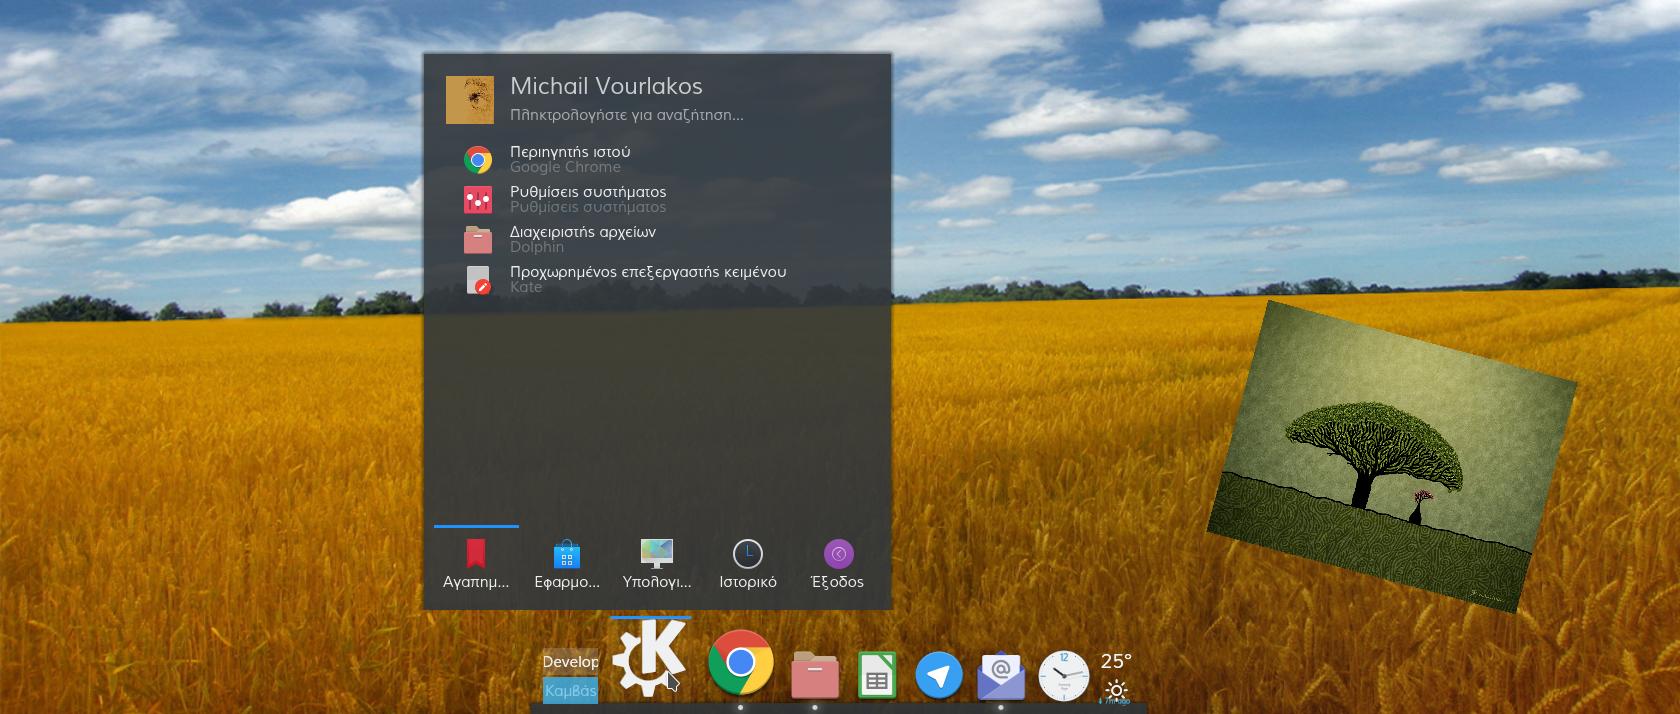Open the KDE application launcher icon
Image resolution: width=1680 pixels, height=714 pixels.
[649, 659]
